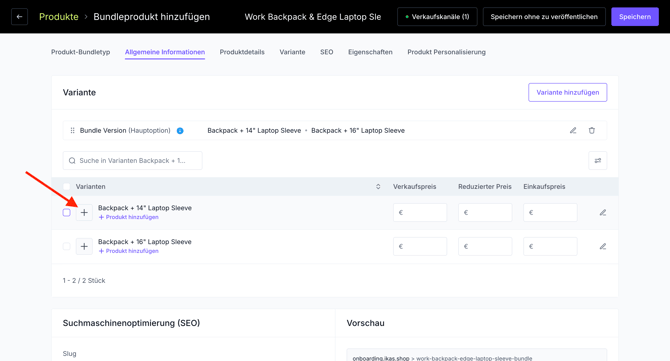
Task: Go to Produkt Personalisierung tab
Action: point(446,52)
